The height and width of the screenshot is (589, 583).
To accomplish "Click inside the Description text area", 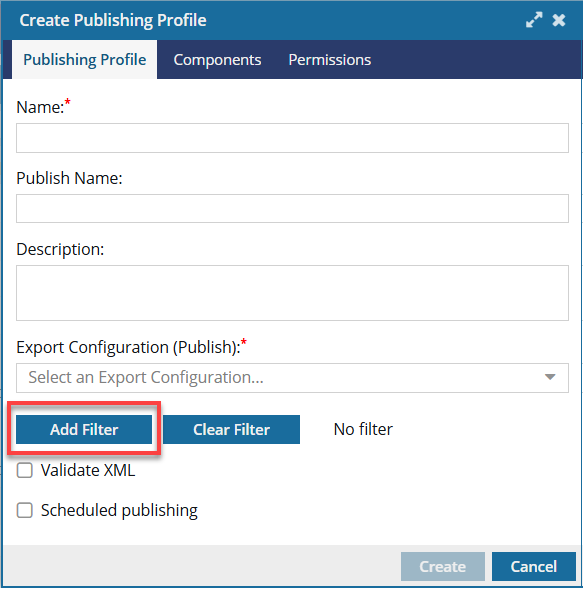I will point(292,293).
